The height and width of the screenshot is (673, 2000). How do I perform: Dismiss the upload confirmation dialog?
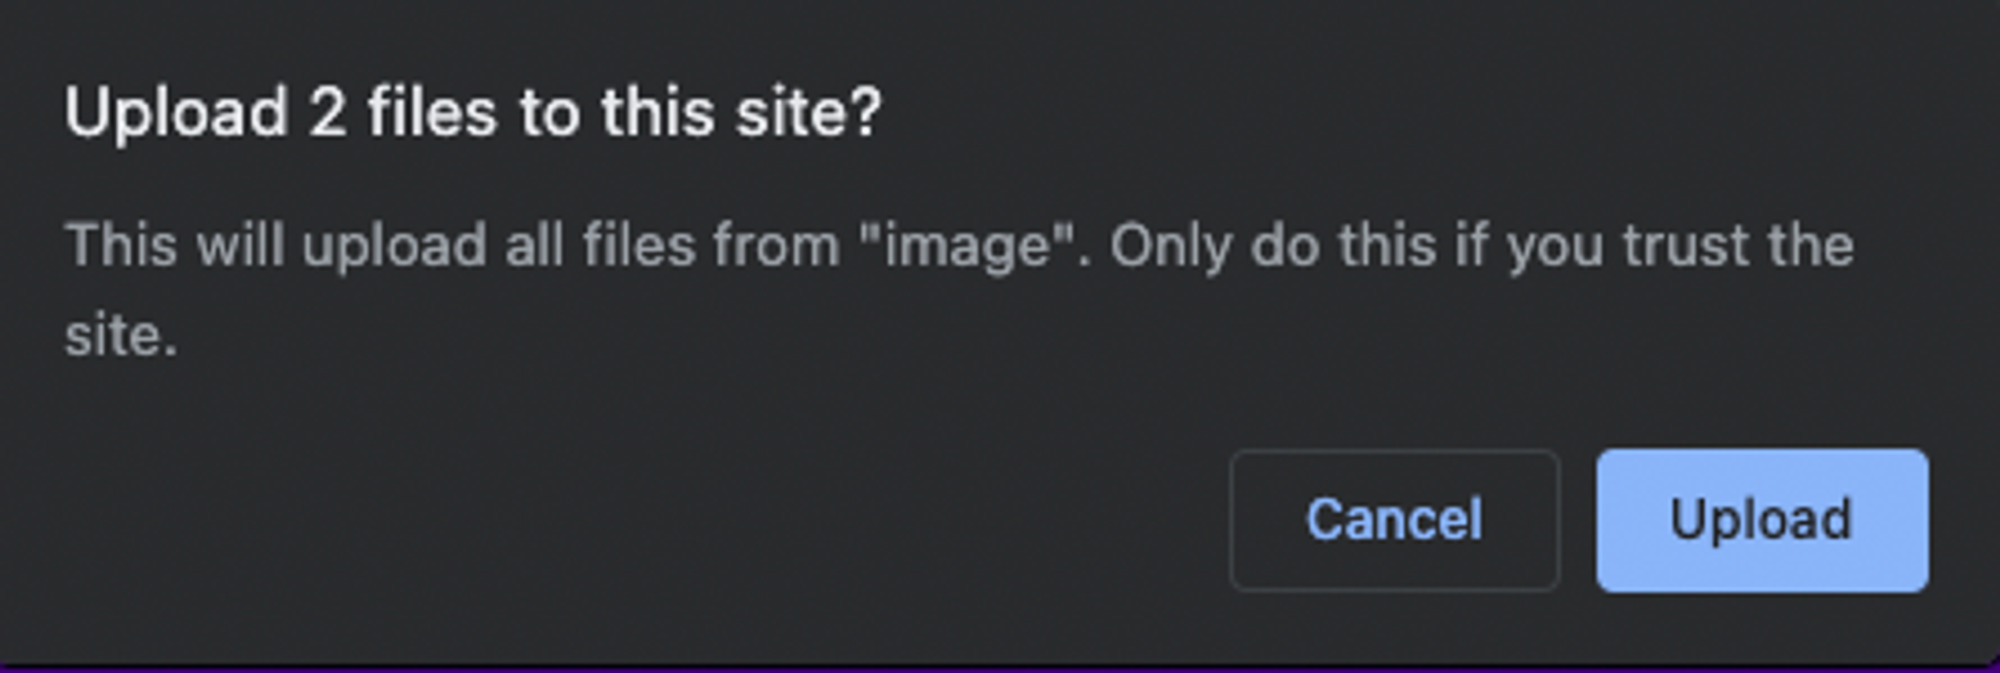pos(1396,518)
